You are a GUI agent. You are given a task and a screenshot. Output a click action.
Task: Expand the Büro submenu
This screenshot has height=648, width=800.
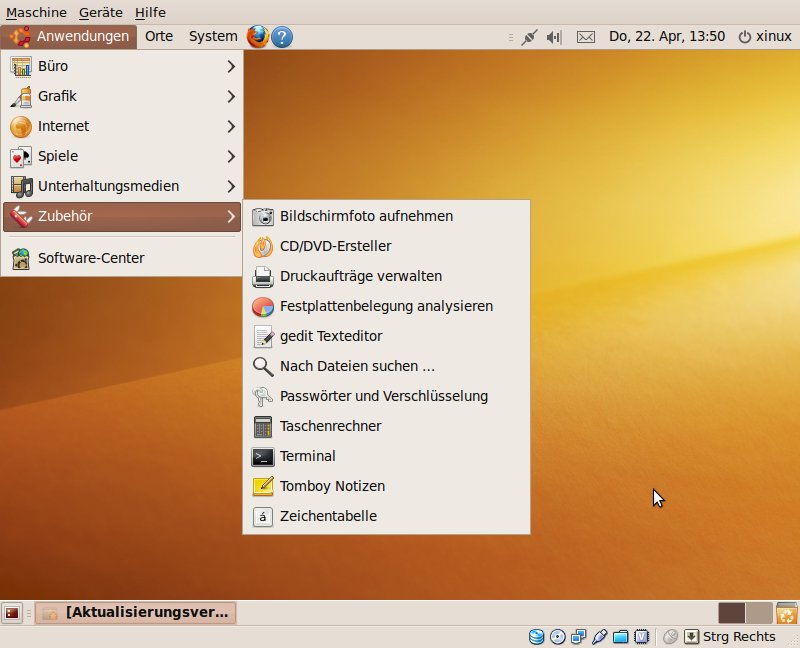click(x=120, y=66)
